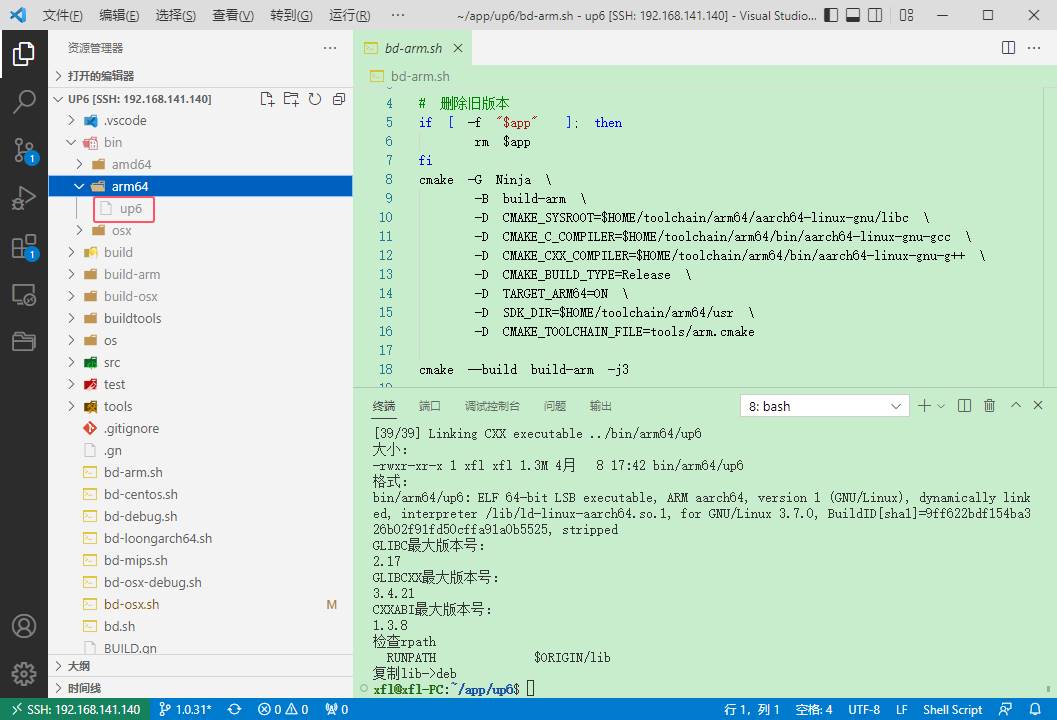Open Run and Debug view
The image size is (1057, 720).
pos(24,198)
